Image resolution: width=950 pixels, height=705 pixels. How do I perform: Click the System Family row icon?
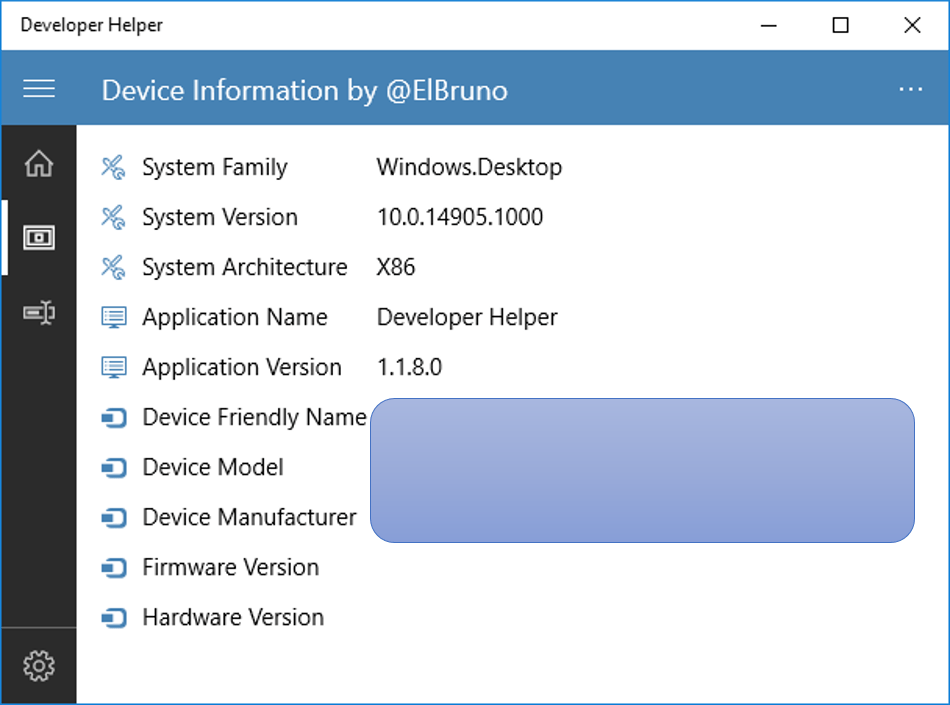point(114,167)
